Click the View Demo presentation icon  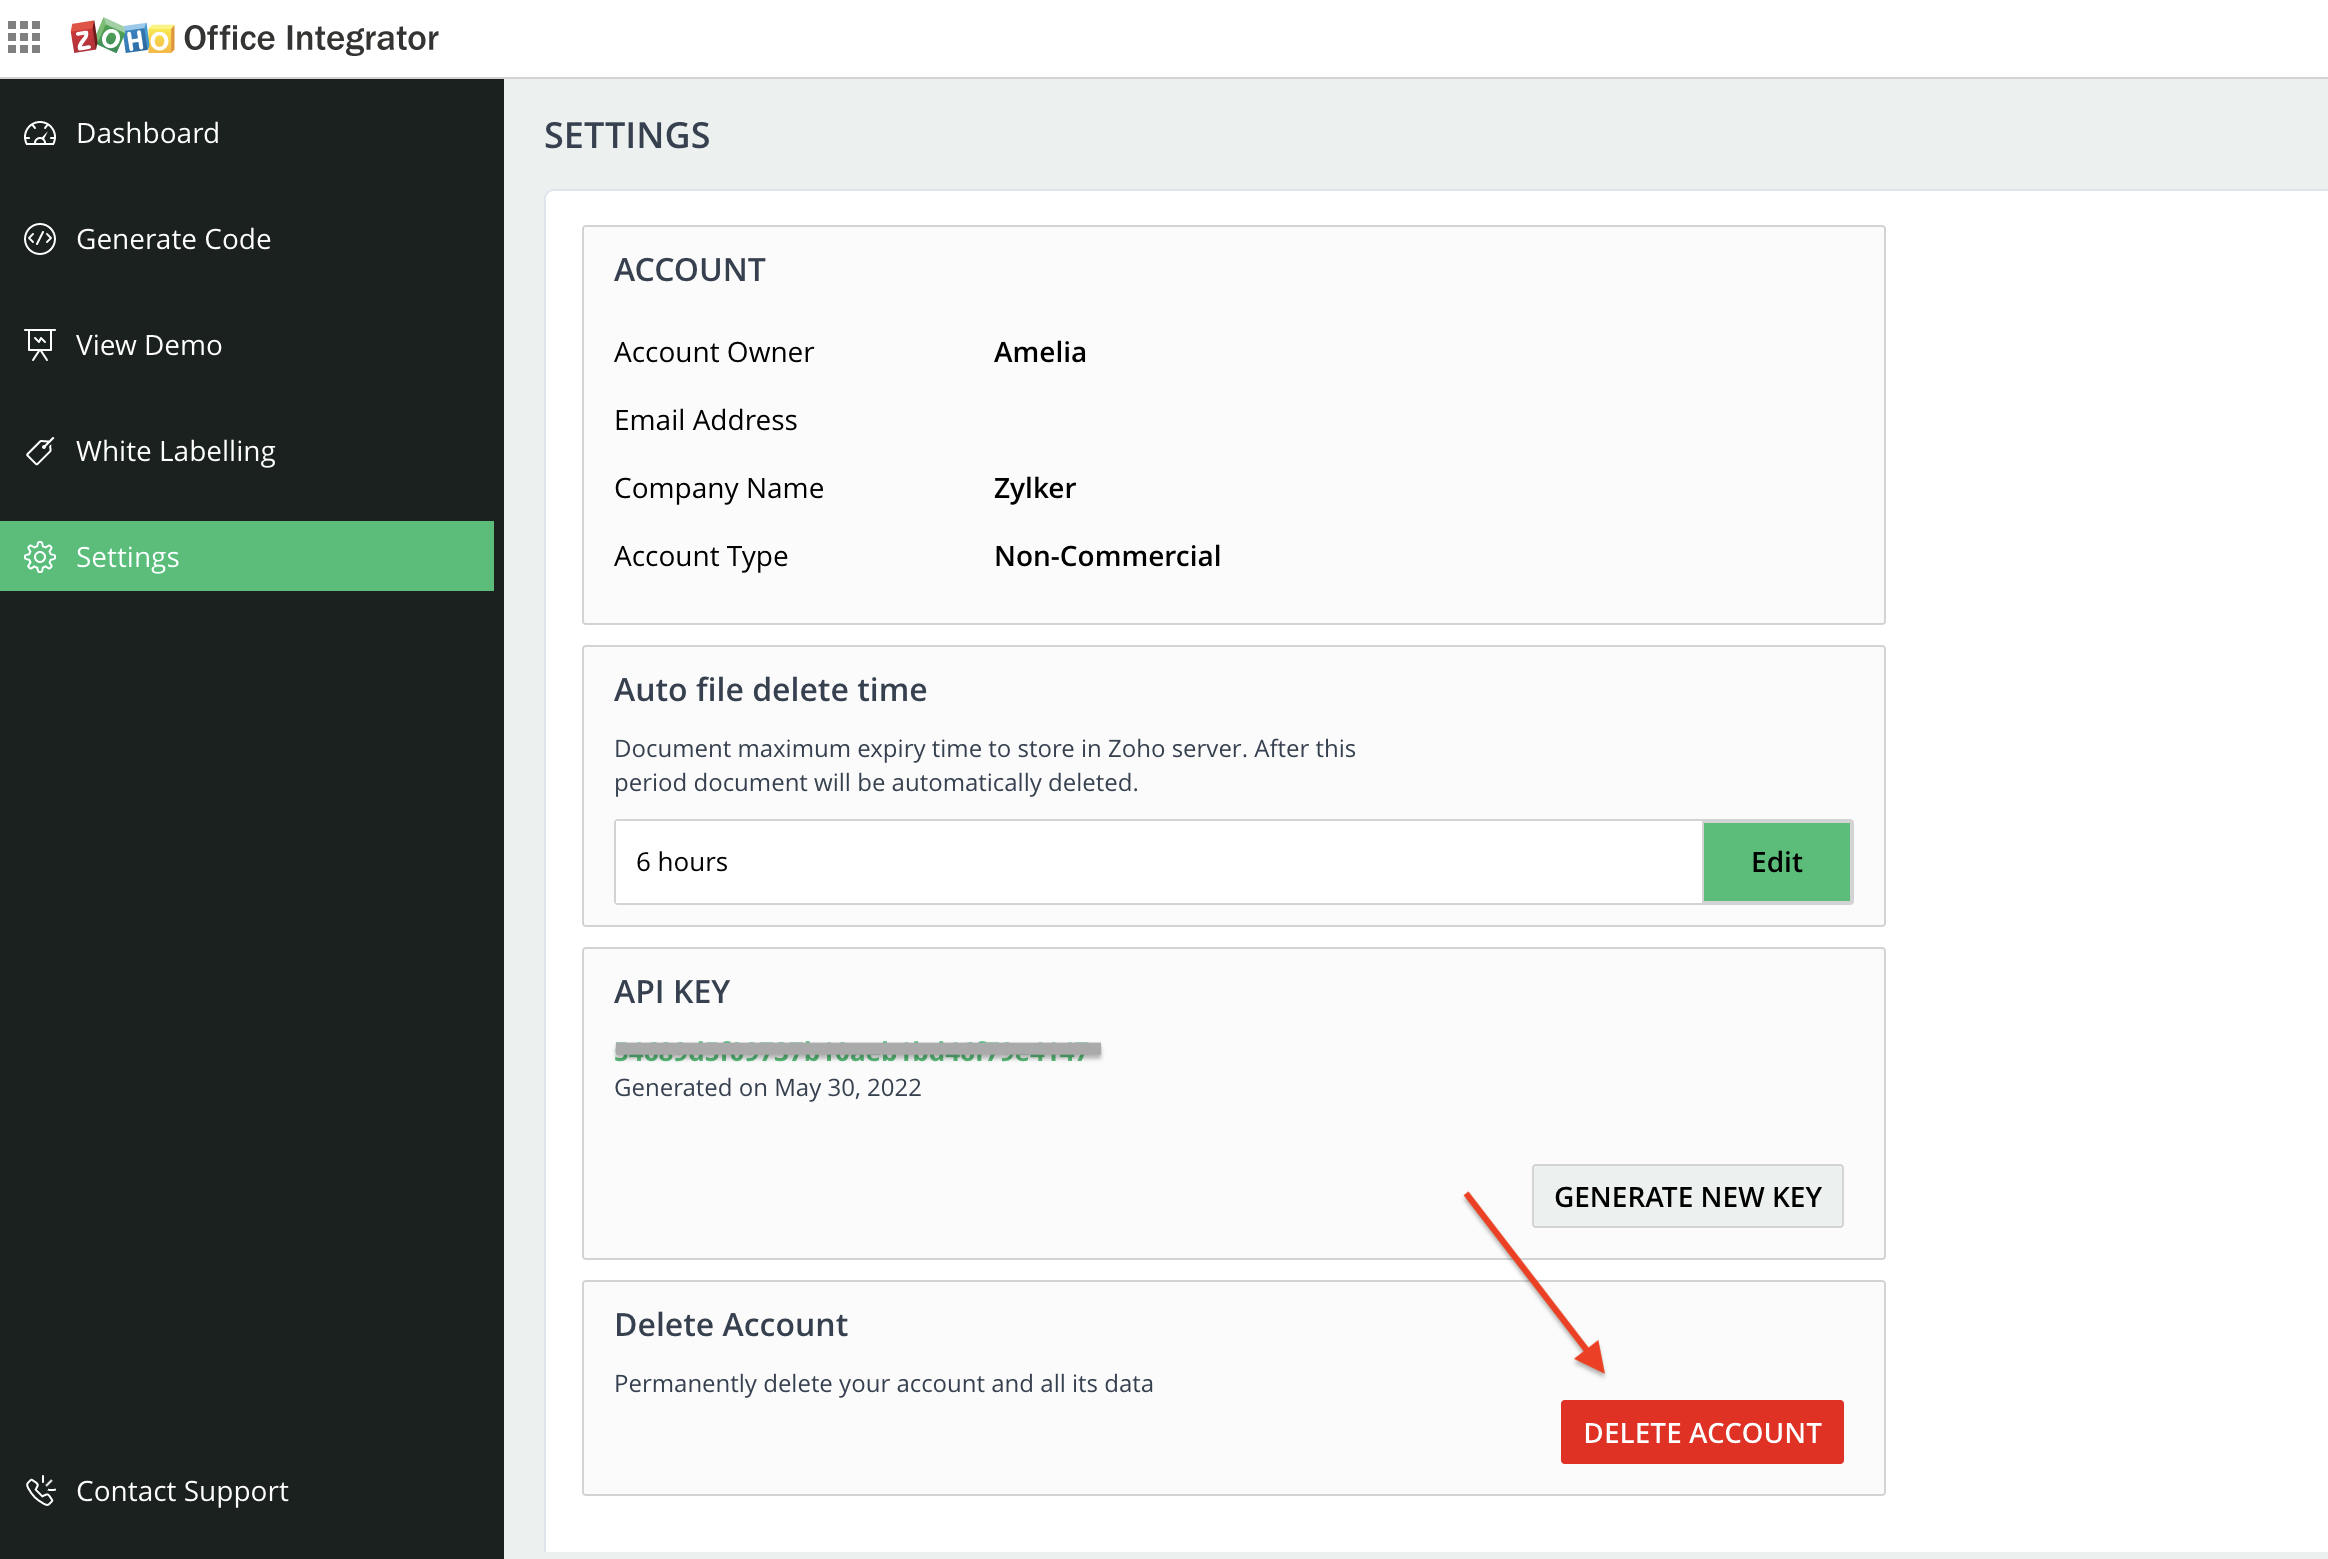40,345
